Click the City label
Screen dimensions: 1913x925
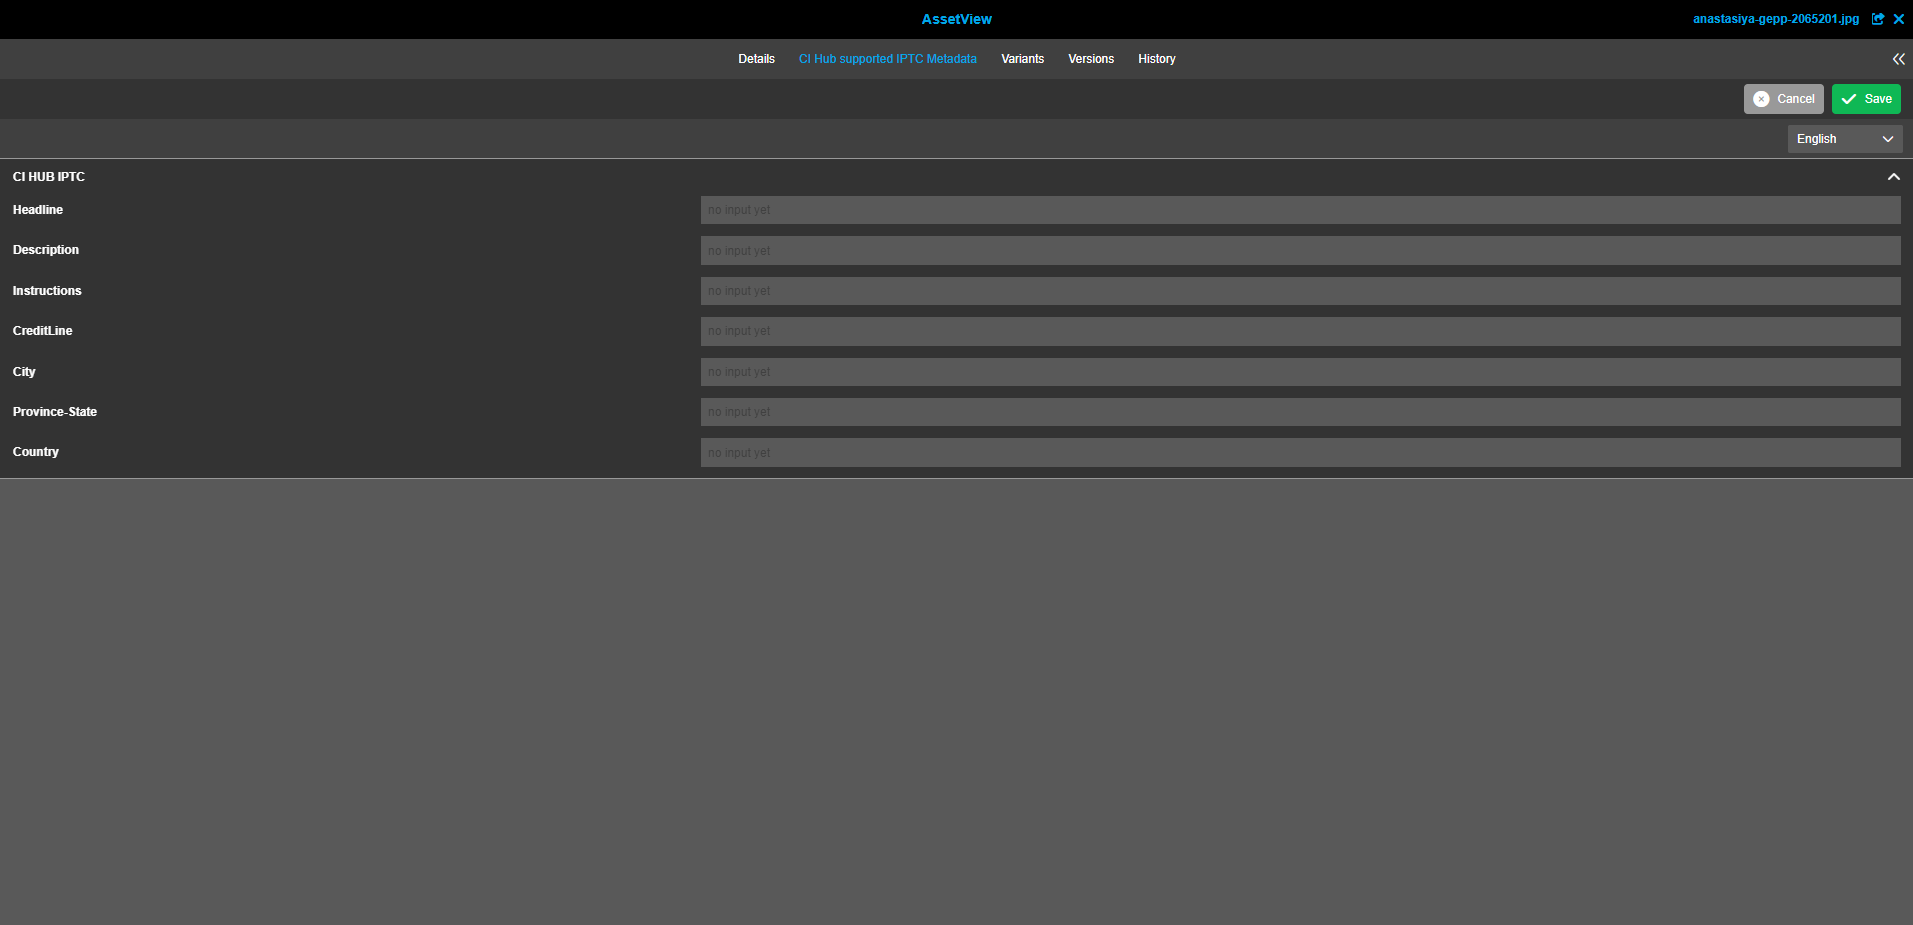pyautogui.click(x=24, y=372)
